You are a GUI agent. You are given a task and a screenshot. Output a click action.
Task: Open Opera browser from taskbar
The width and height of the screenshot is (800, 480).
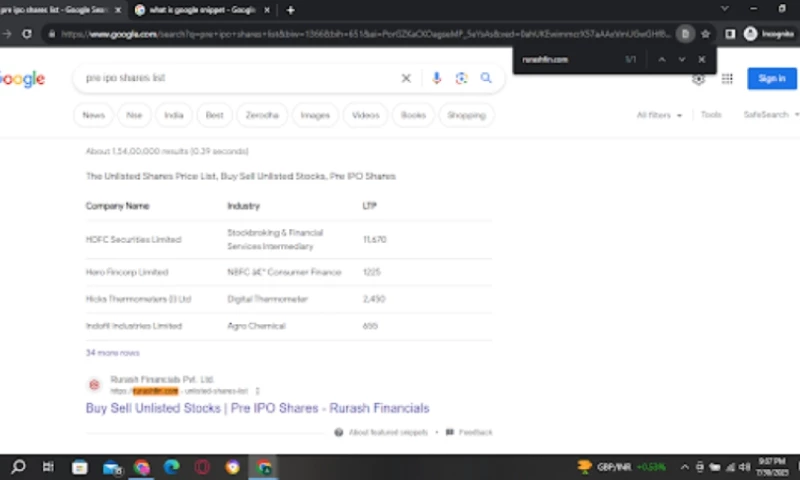coord(202,467)
